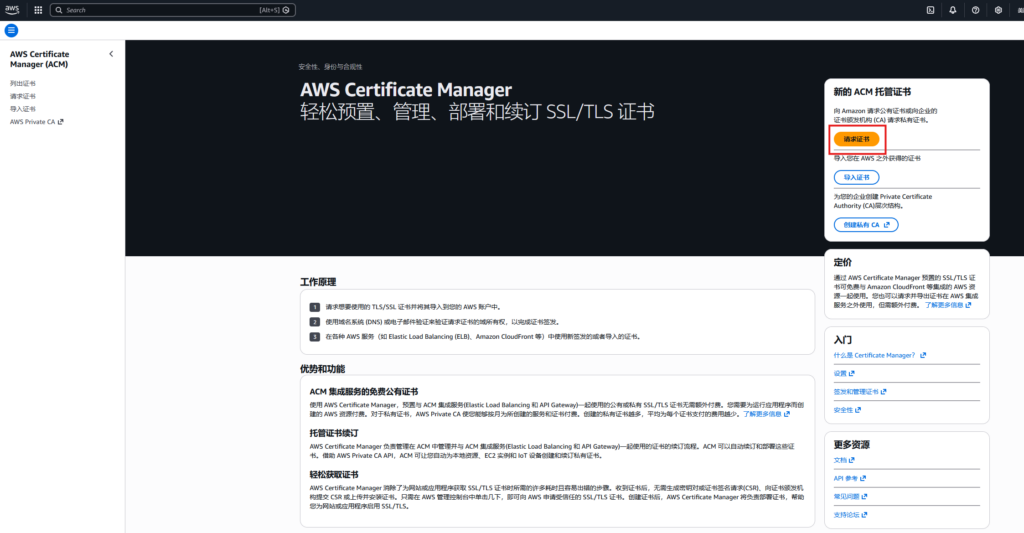This screenshot has width=1024, height=533.
Task: Select 列出证书 in the sidebar
Action: coord(23,83)
